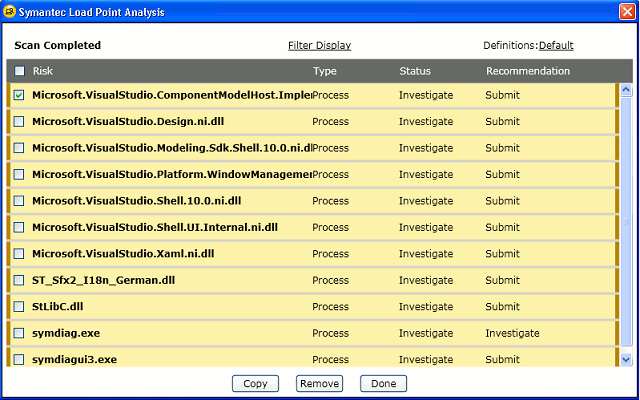Viewport: 640px width, 400px height.
Task: Click the Copy button
Action: 256,384
